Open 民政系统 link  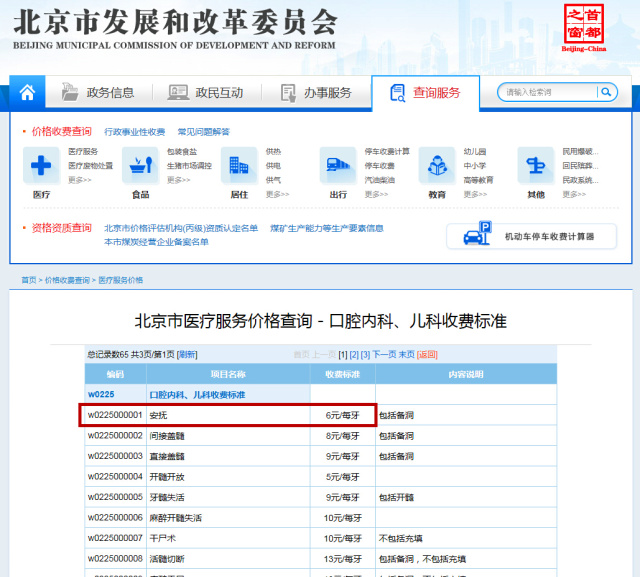pyautogui.click(x=580, y=180)
